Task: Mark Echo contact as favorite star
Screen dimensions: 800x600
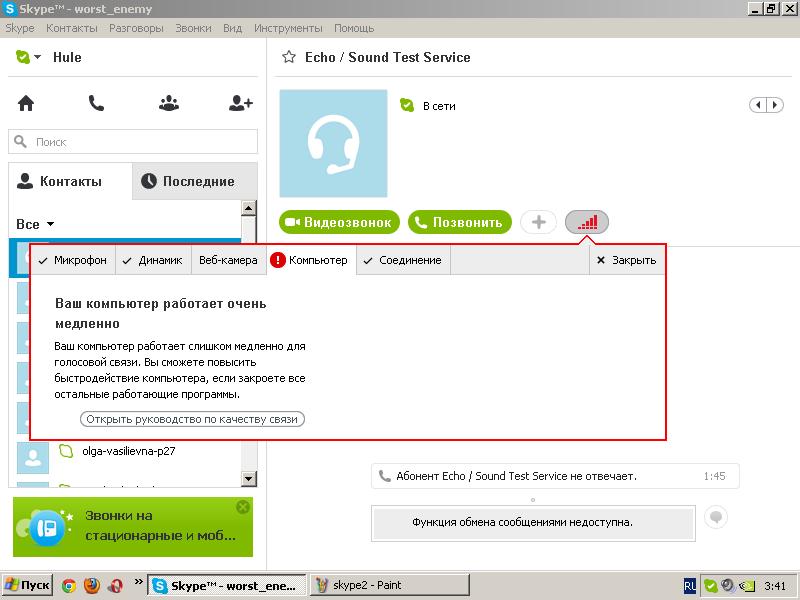Action: point(289,57)
